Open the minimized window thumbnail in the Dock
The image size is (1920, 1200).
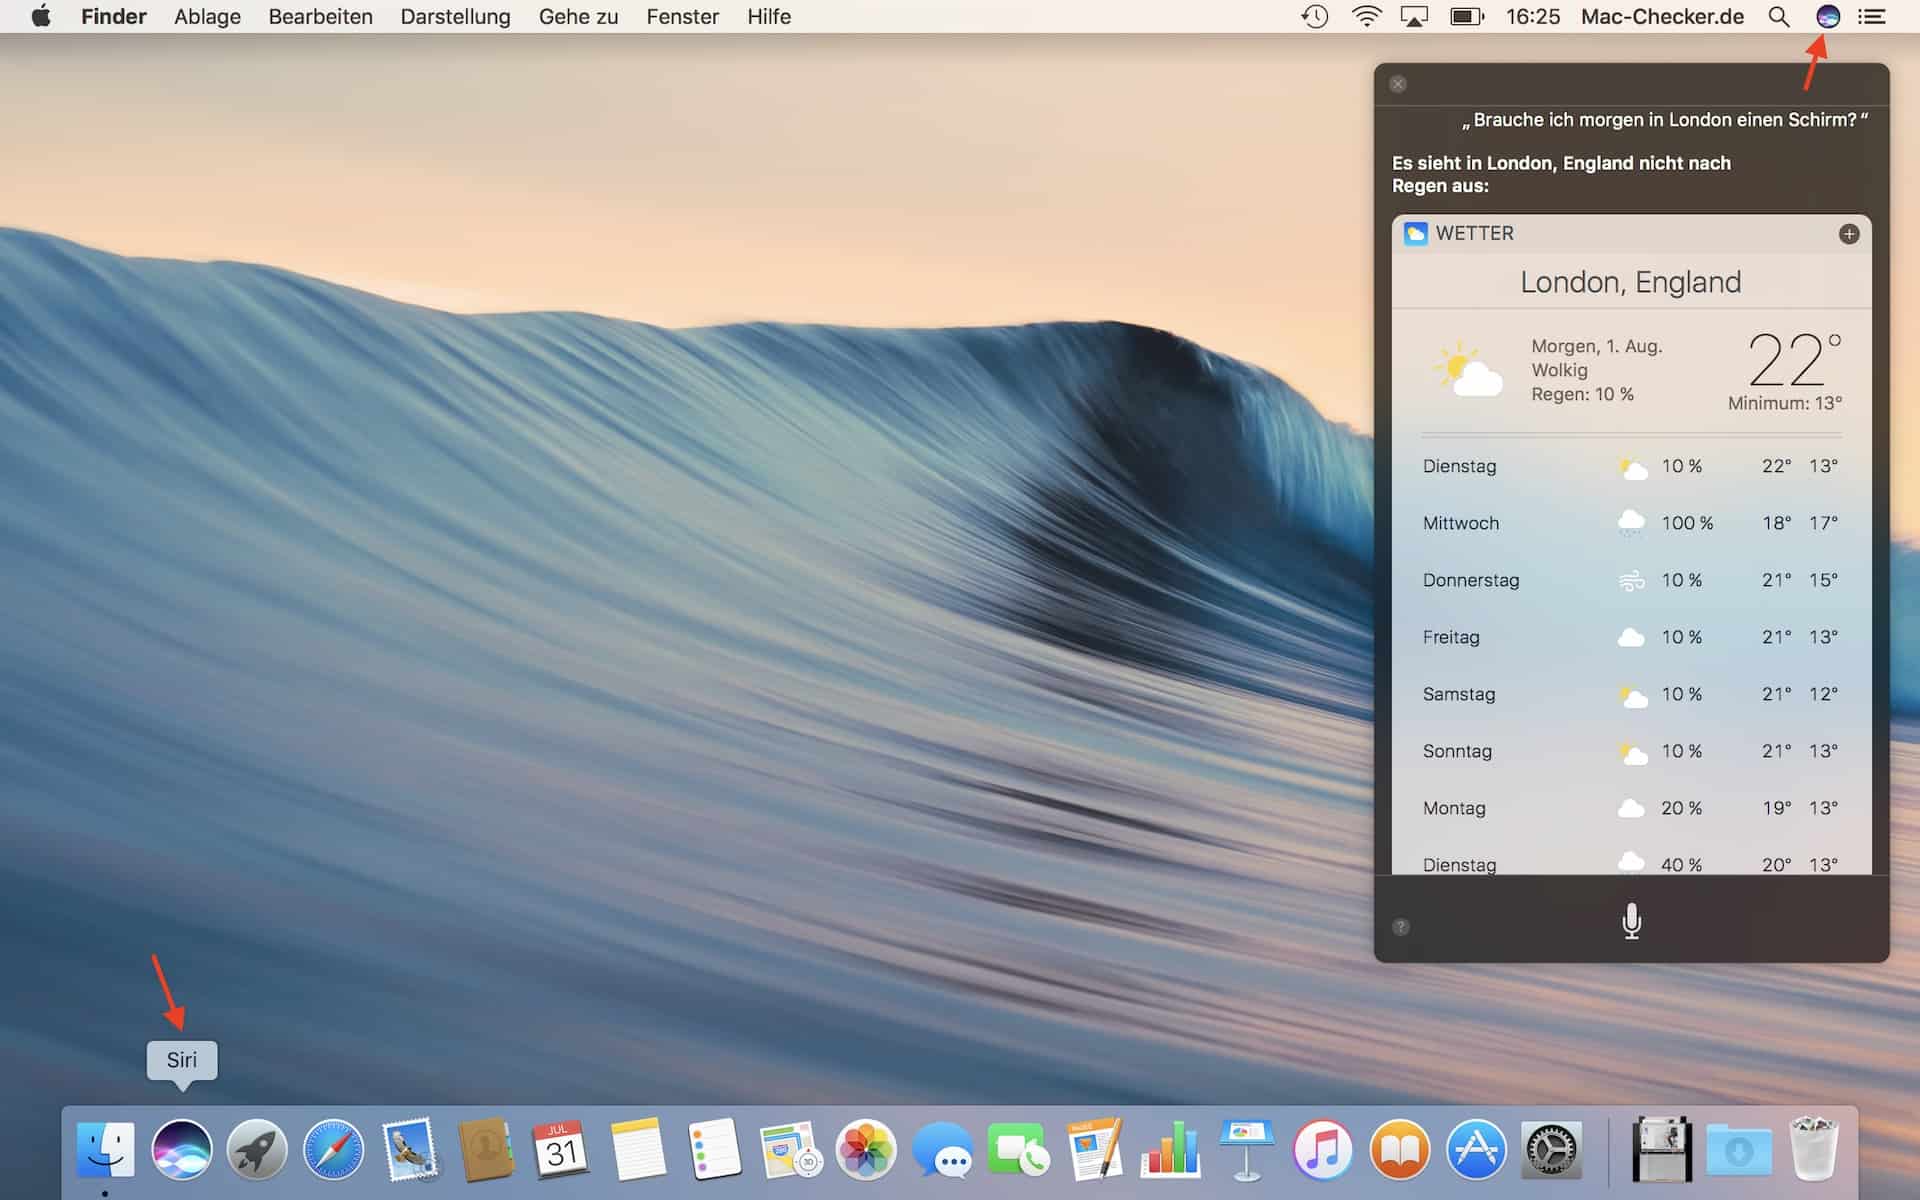click(1662, 1149)
